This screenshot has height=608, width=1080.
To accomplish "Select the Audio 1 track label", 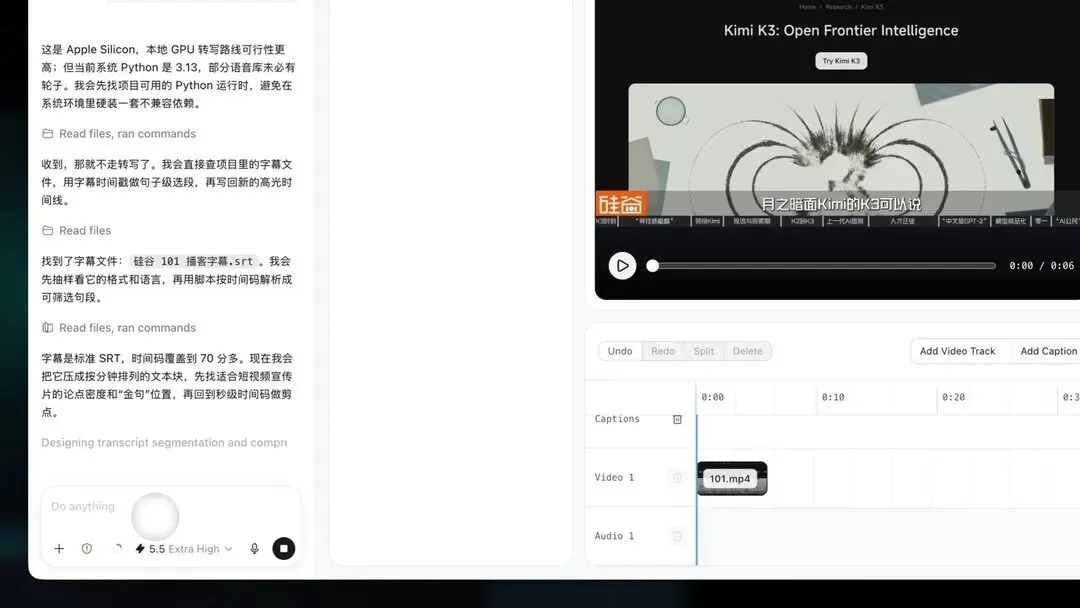I will pos(614,536).
